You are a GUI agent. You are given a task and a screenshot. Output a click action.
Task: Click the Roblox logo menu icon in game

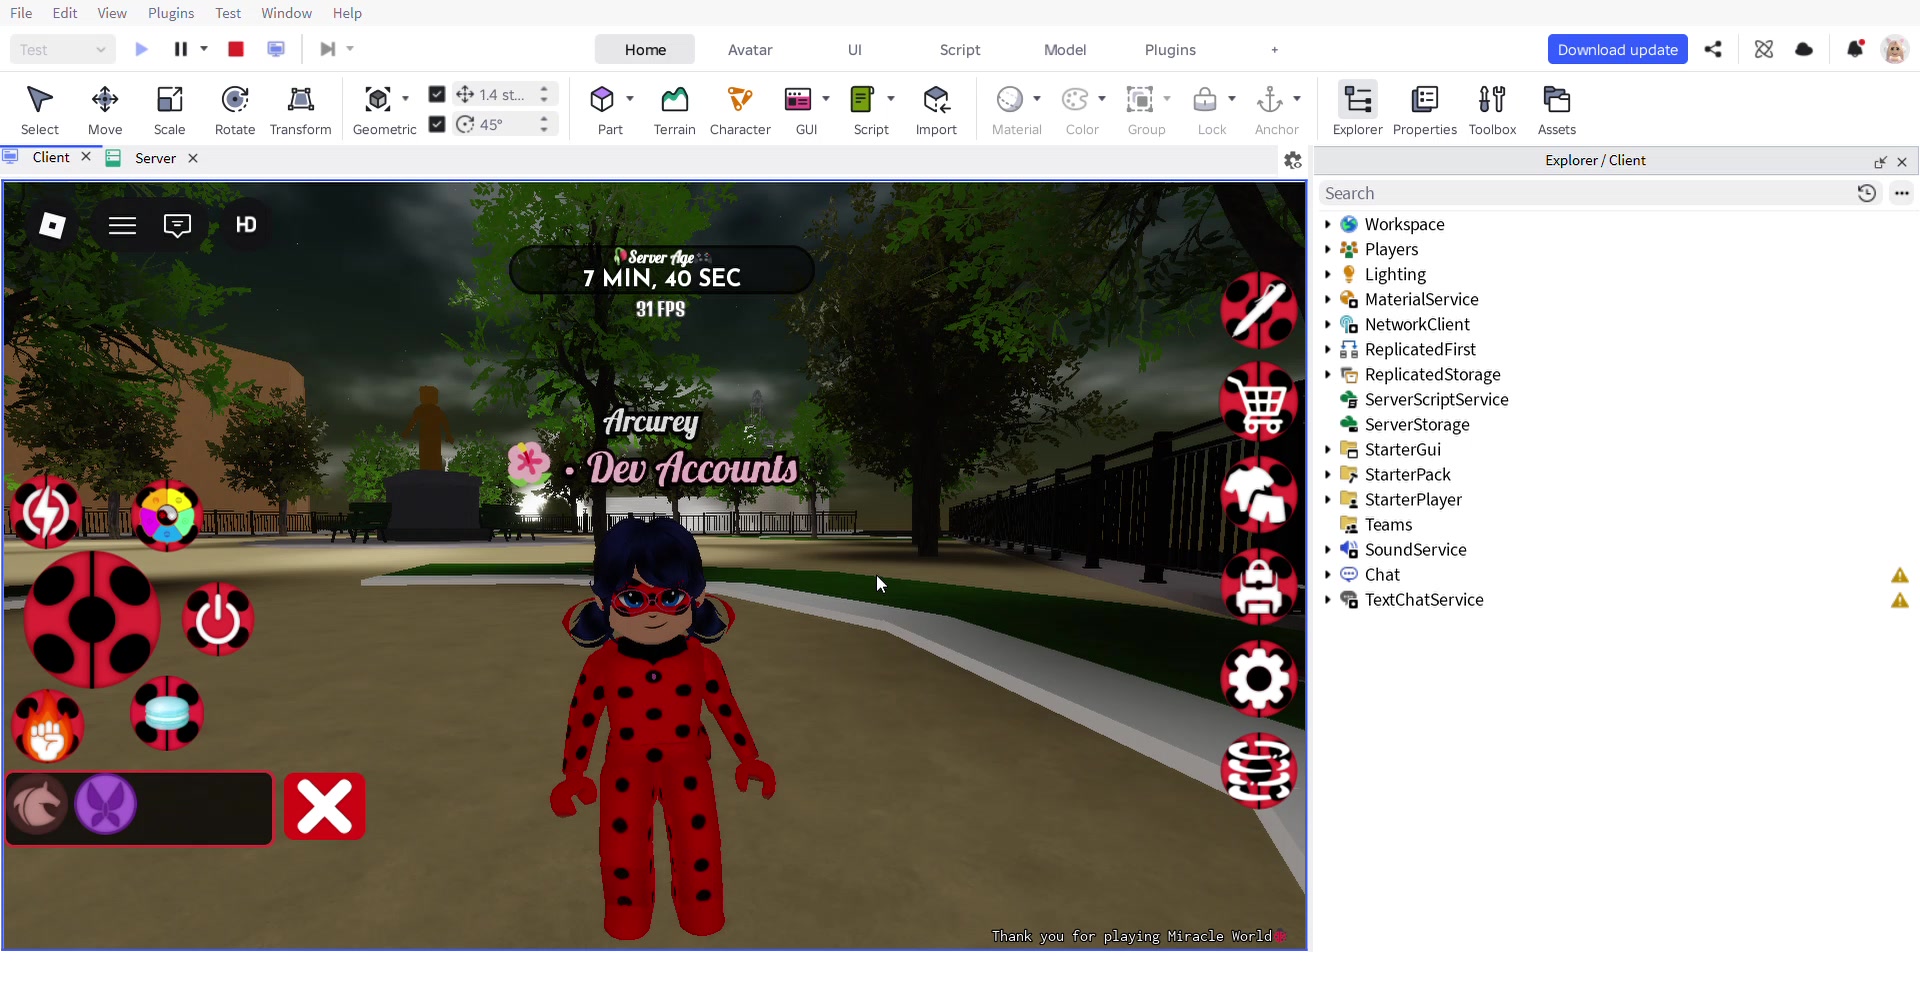[x=52, y=226]
